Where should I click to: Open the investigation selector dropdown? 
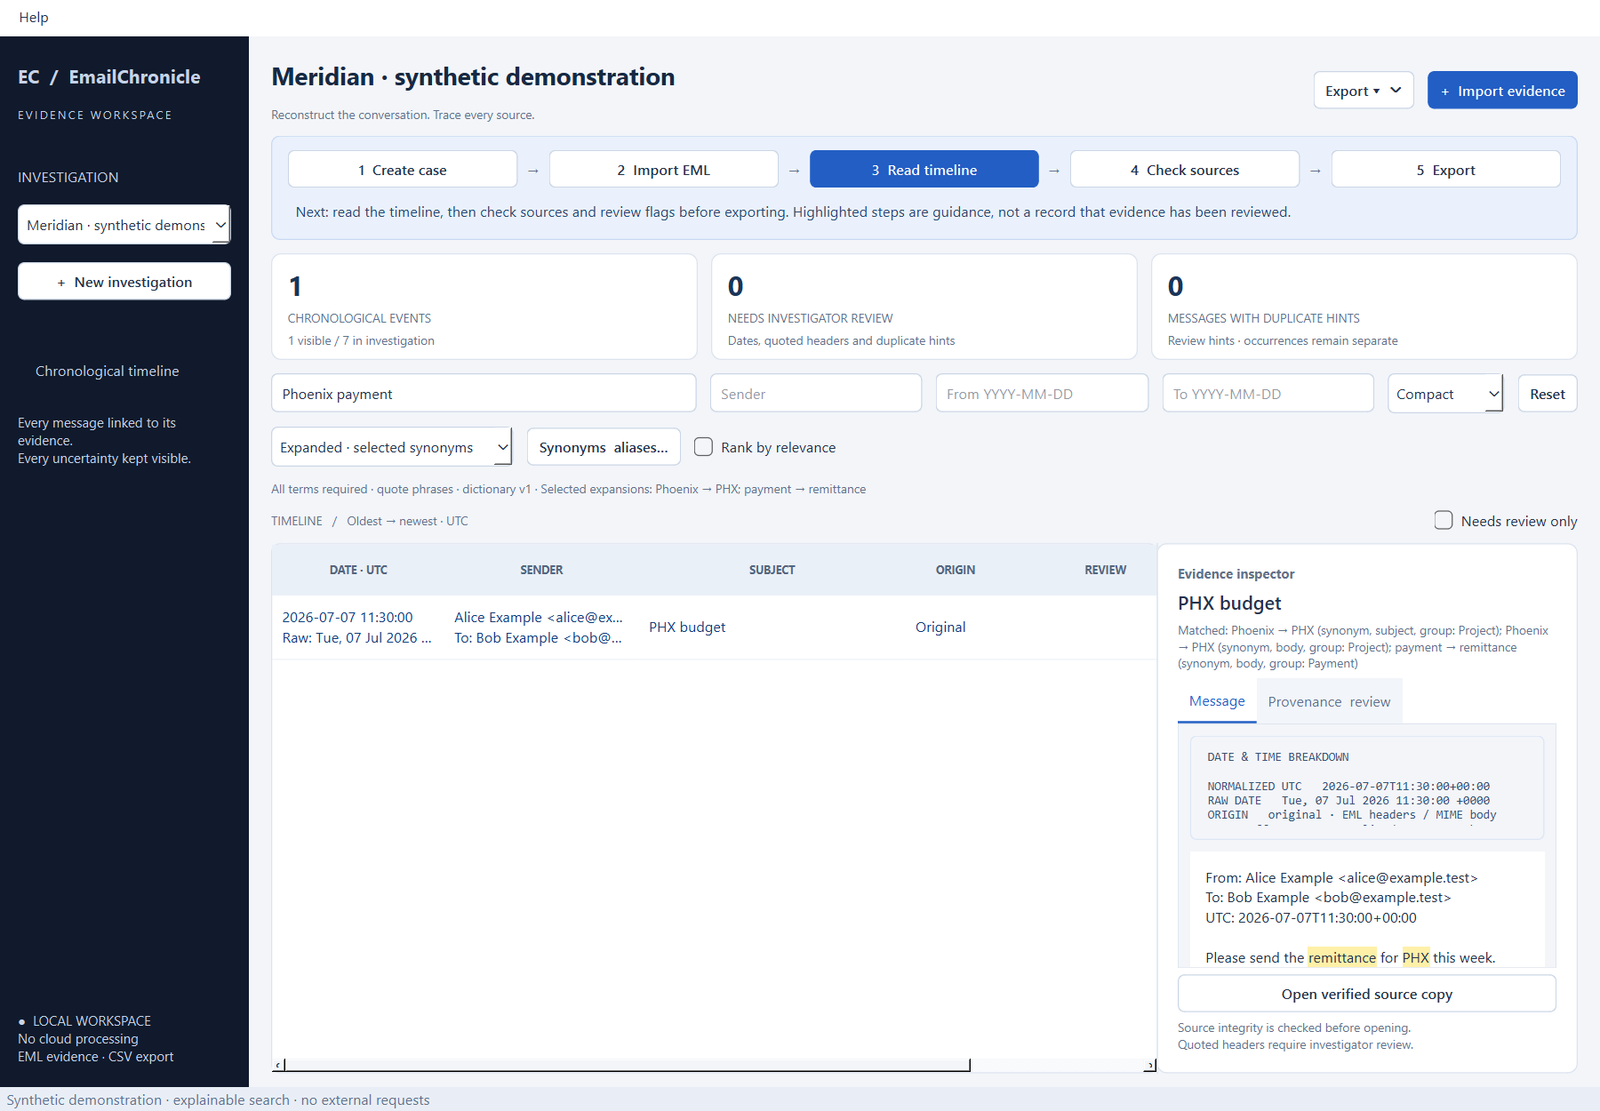tap(124, 225)
